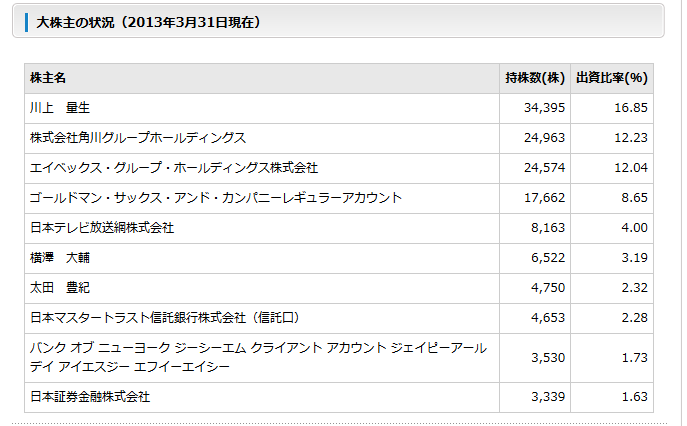
Task: Click 日本テレビ放送網株式会社 in the table
Action: [102, 228]
